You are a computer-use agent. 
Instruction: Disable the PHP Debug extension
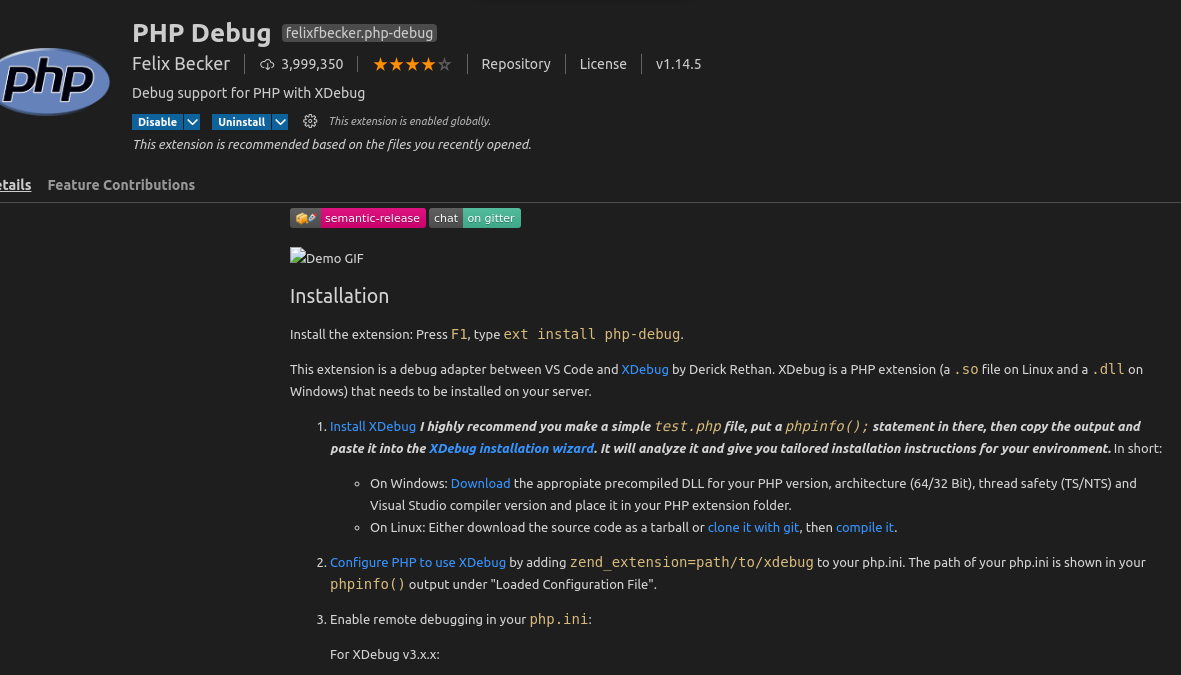point(157,122)
